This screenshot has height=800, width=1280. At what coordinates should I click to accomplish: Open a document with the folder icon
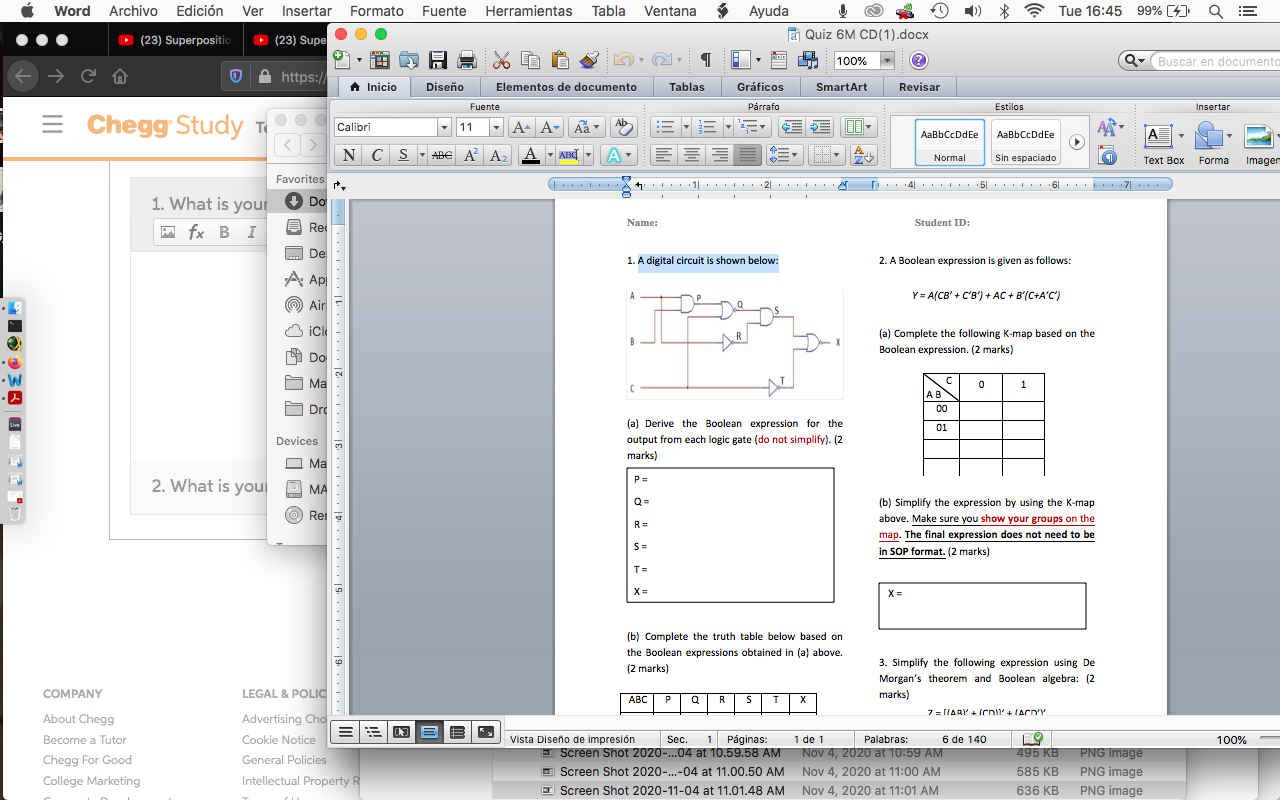click(x=409, y=61)
